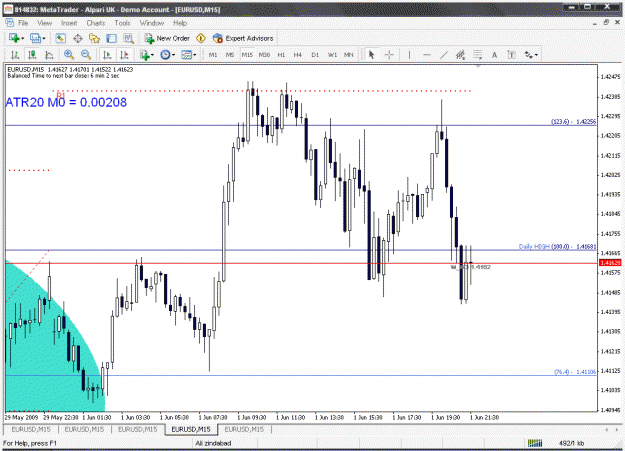Select the M15 timeframe
Screen dimensions: 625x451
coord(247,55)
